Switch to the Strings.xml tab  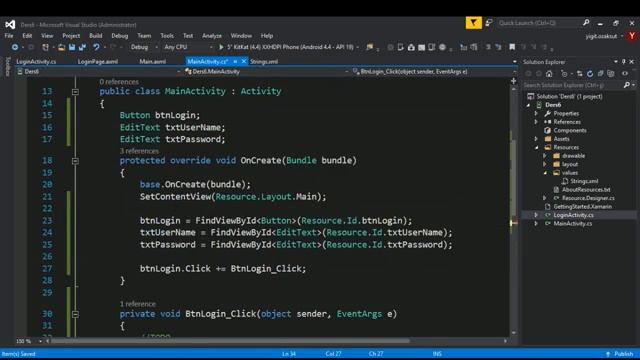264,62
